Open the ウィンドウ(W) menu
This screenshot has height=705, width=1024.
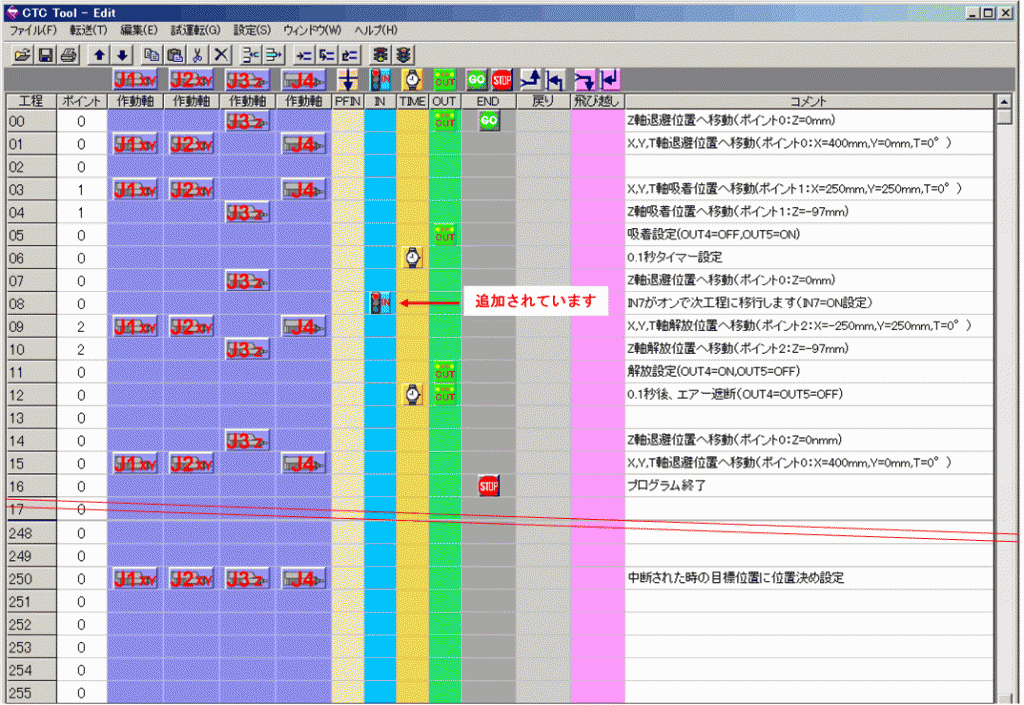point(312,30)
